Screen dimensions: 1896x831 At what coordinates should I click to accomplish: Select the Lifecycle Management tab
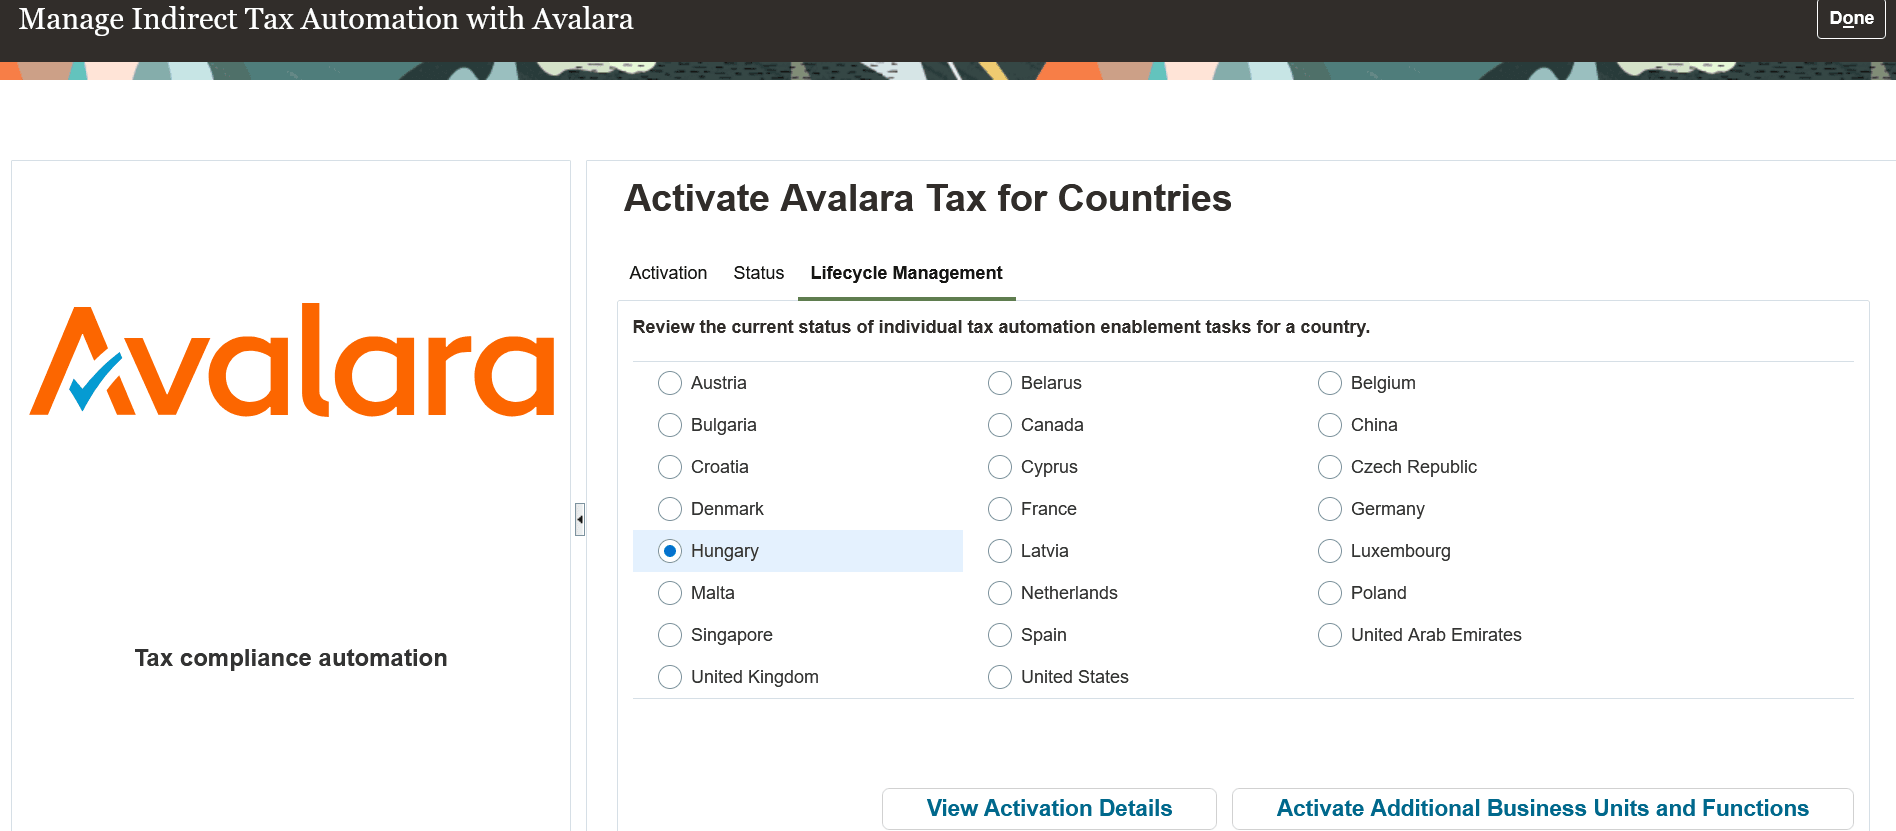906,273
